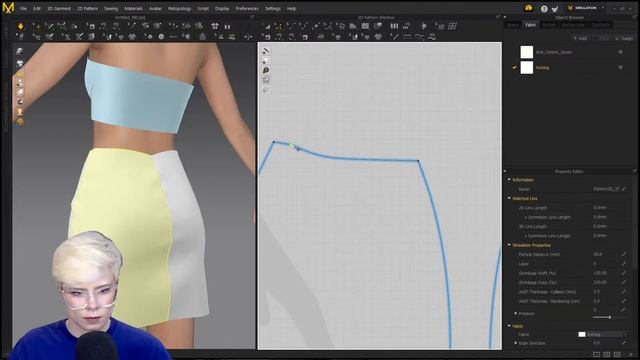Click the pencil icon for Particle Distance

pyautogui.click(x=624, y=254)
